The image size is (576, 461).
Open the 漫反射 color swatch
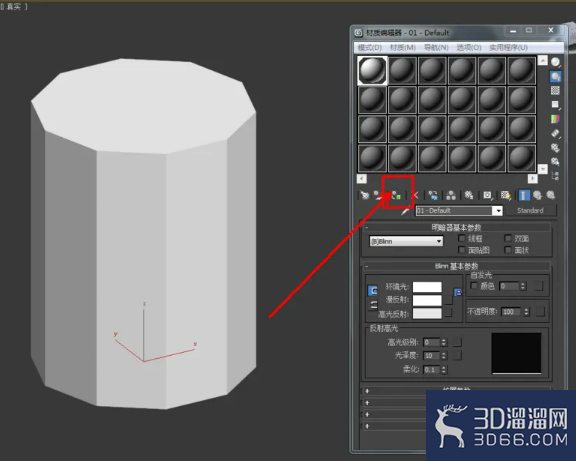coord(427,300)
